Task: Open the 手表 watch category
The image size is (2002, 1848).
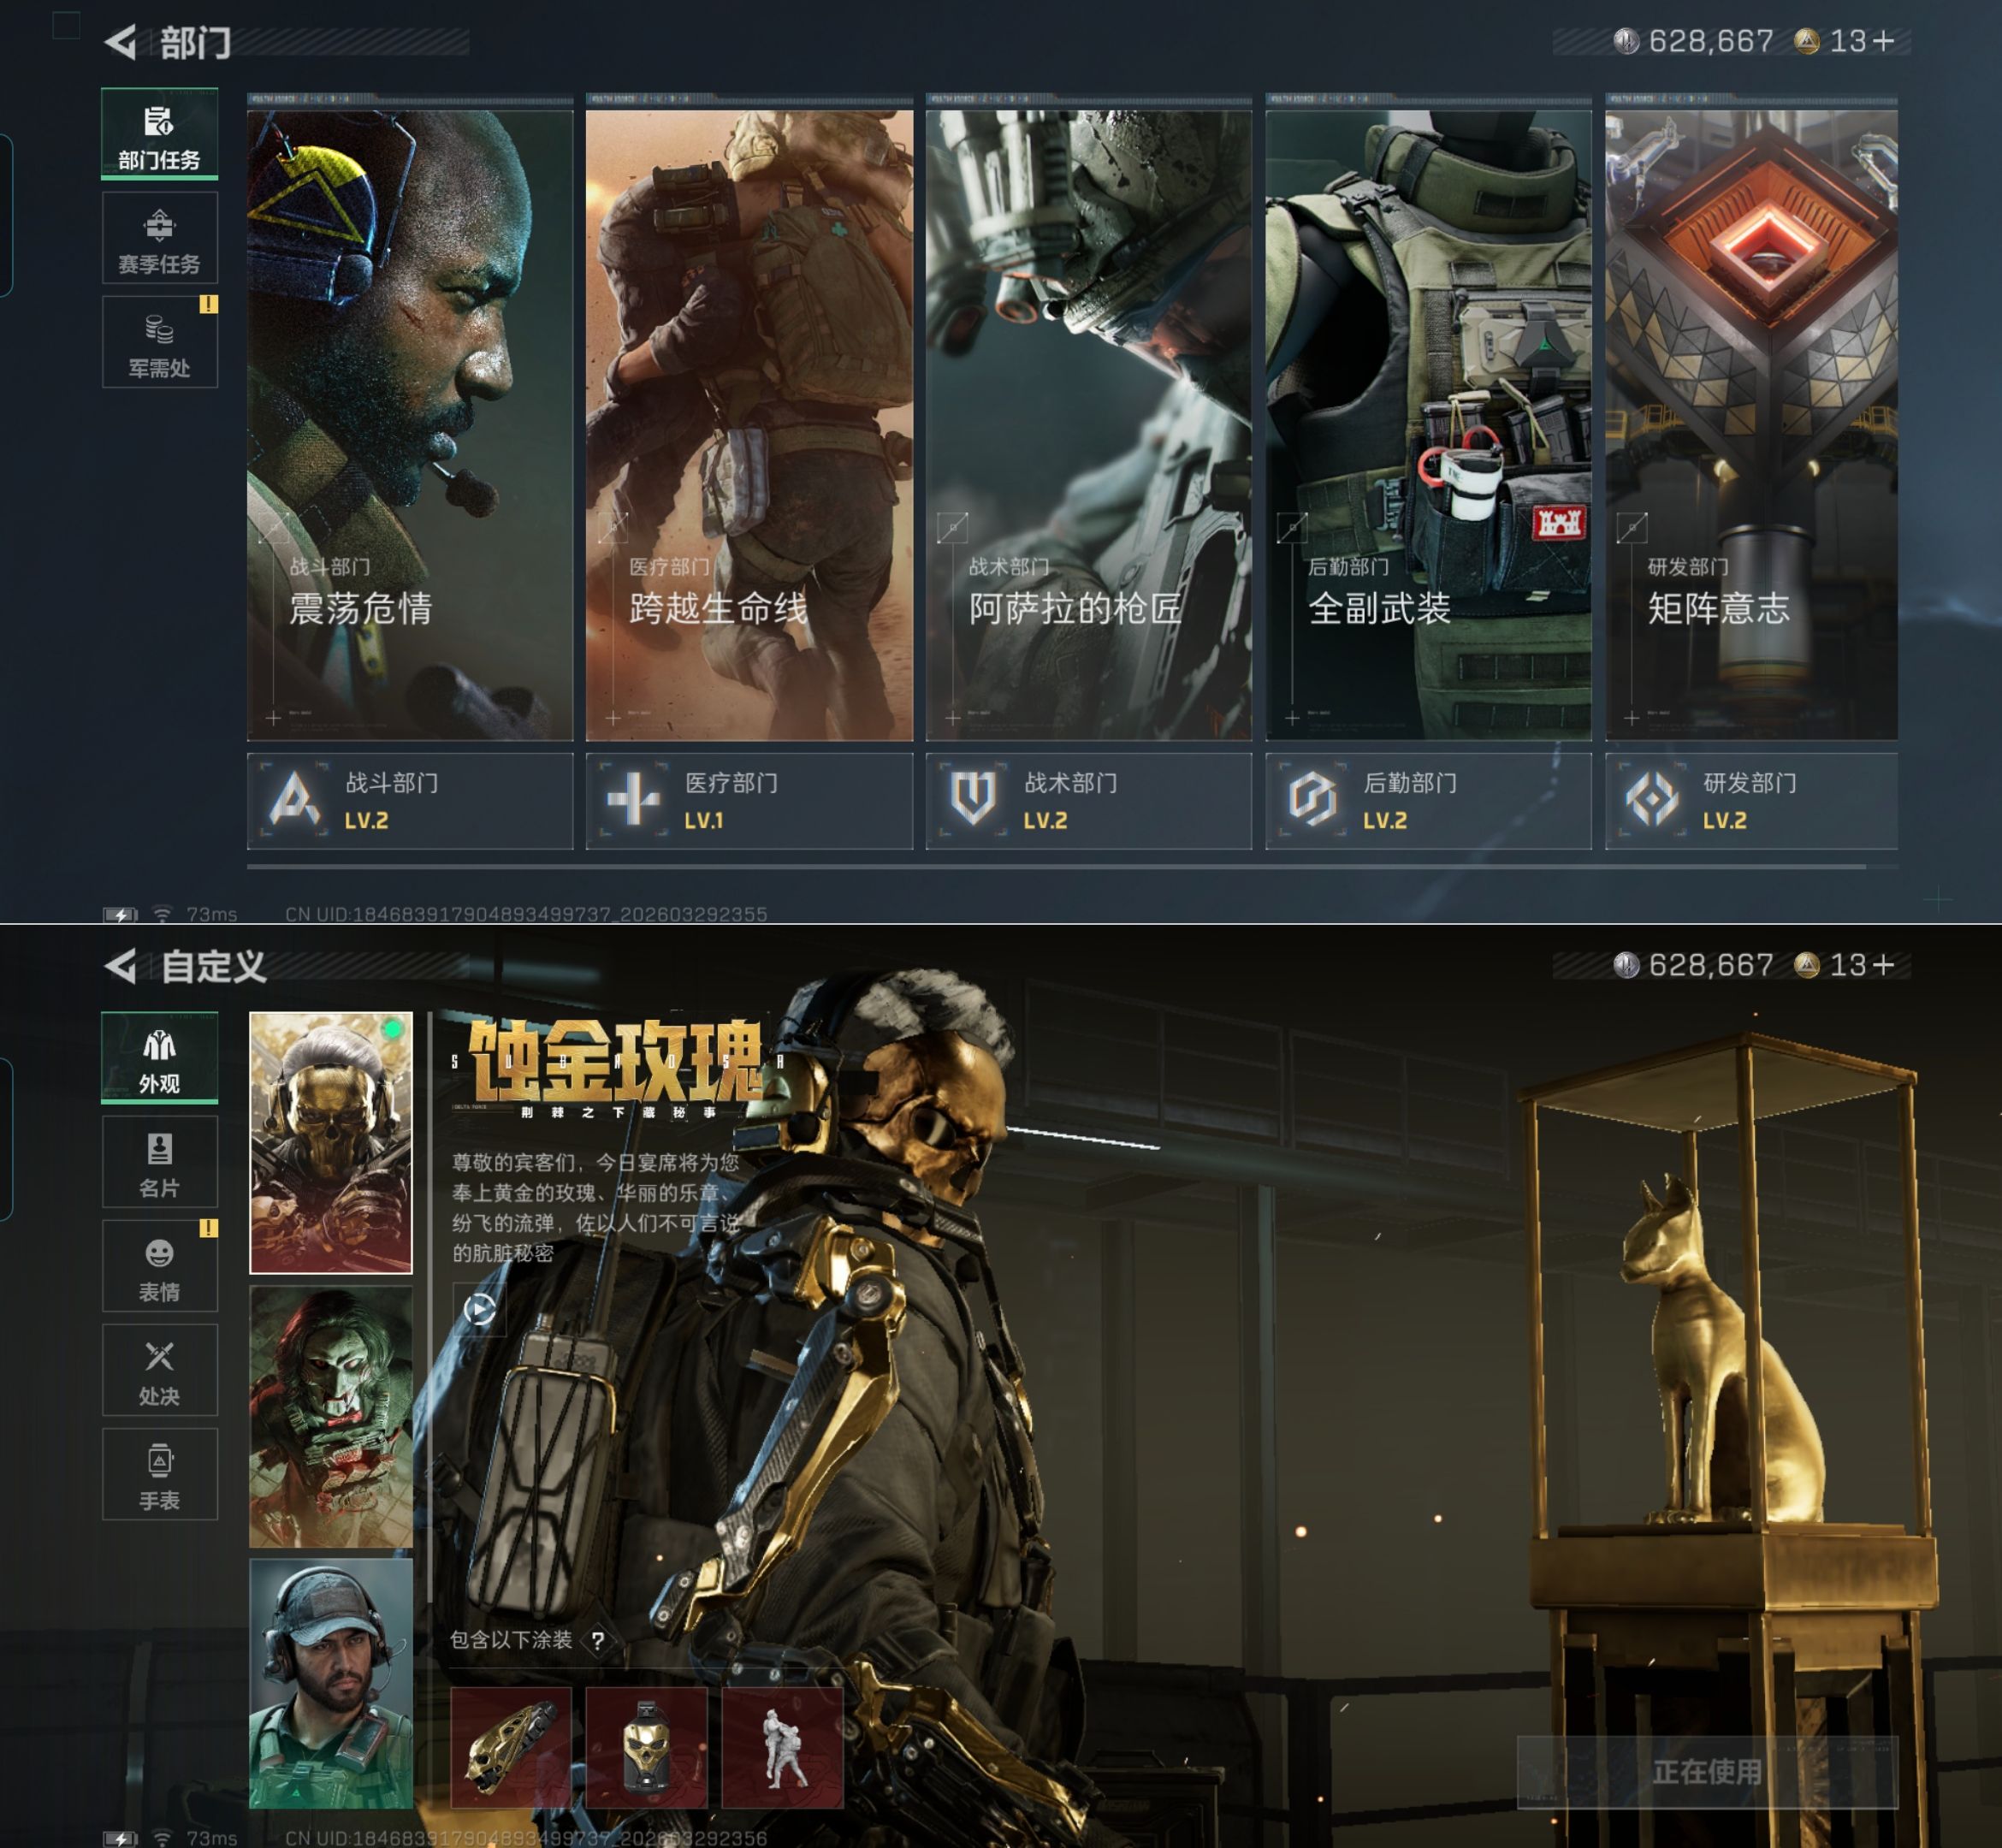Action: point(159,1474)
